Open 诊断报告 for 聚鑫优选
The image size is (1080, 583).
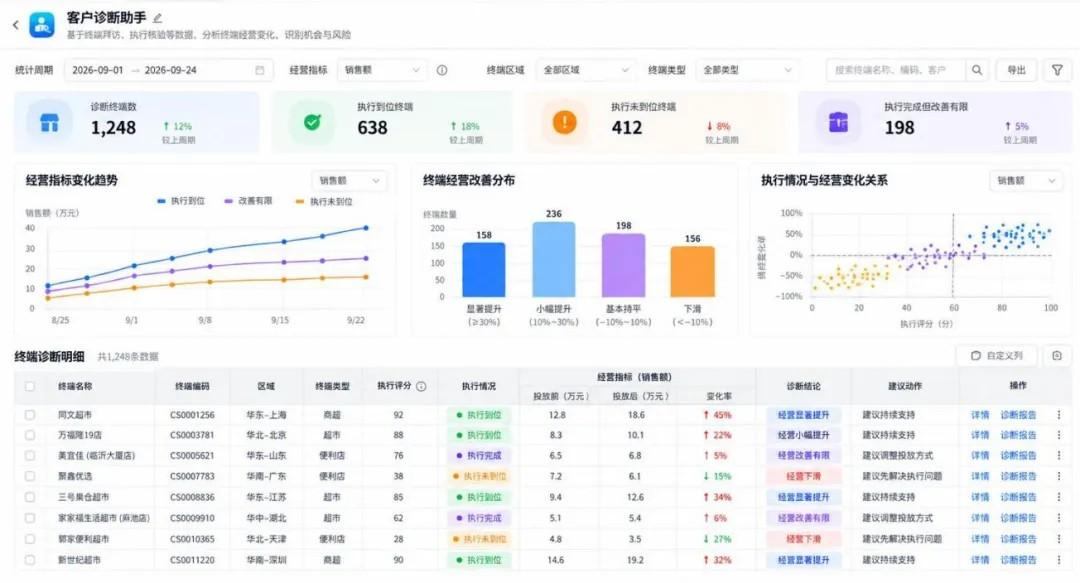pyautogui.click(x=1018, y=476)
